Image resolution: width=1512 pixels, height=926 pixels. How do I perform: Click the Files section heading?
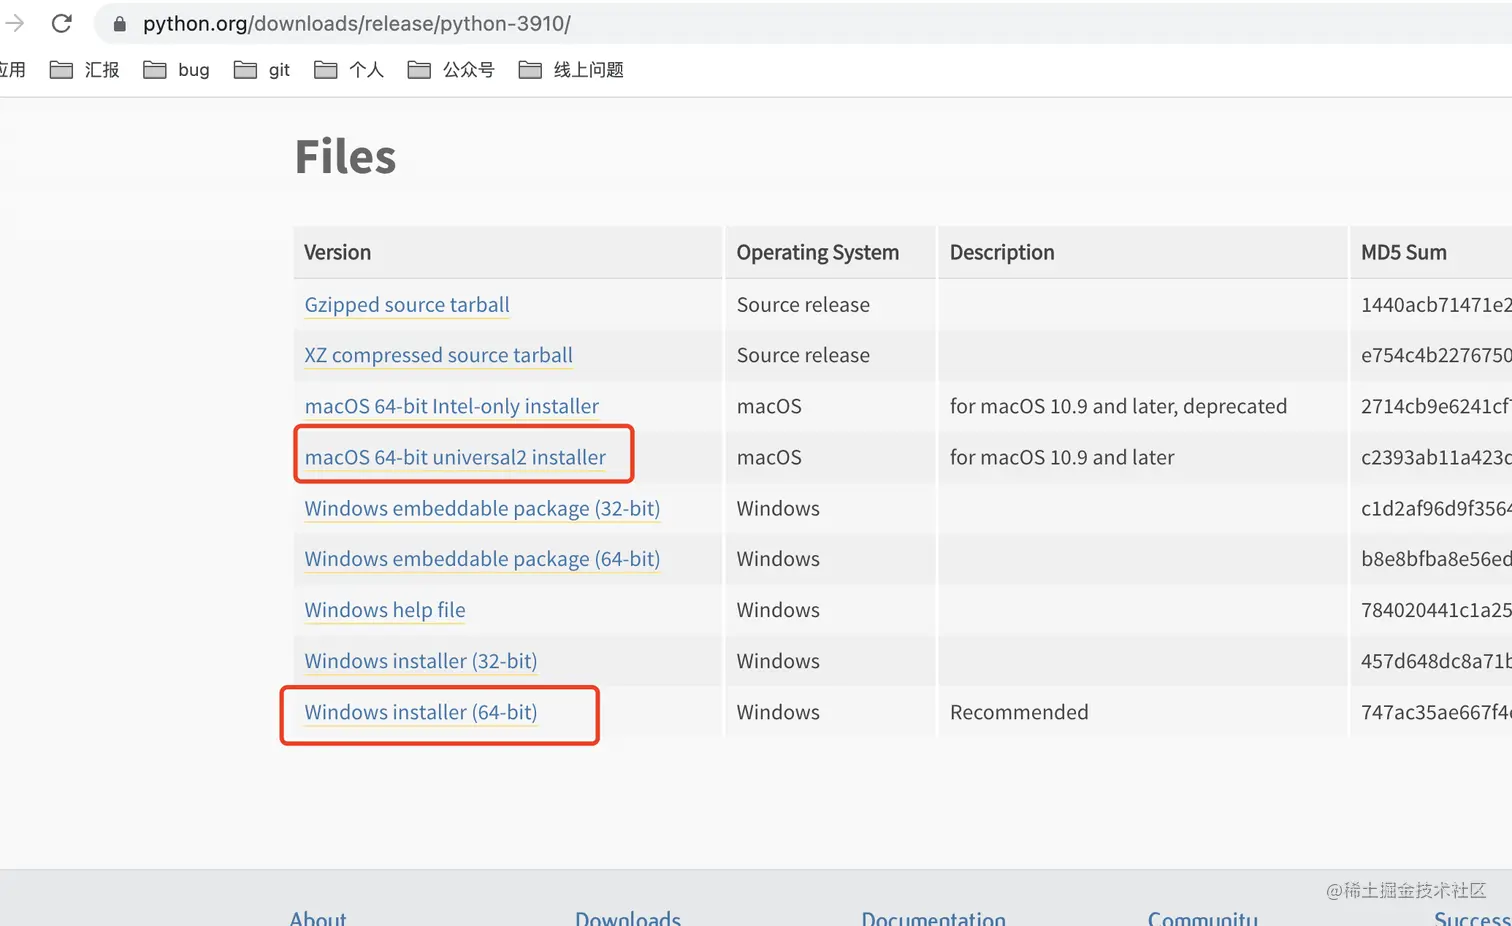(345, 157)
